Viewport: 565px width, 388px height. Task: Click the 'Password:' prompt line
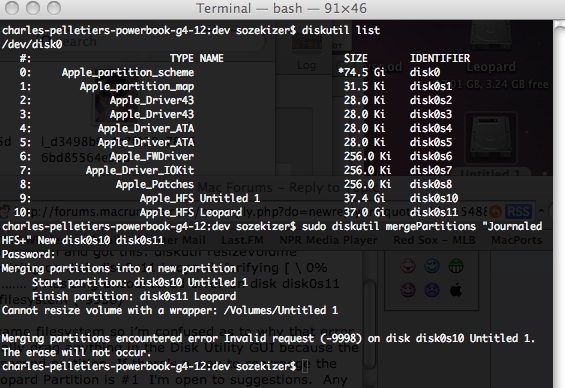[29, 254]
